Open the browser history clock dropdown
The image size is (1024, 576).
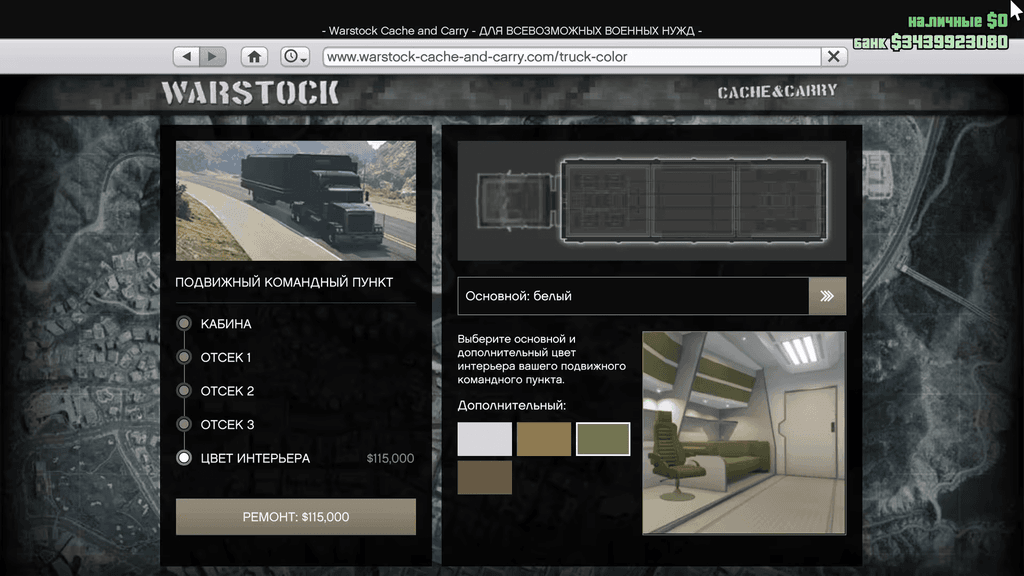point(295,56)
